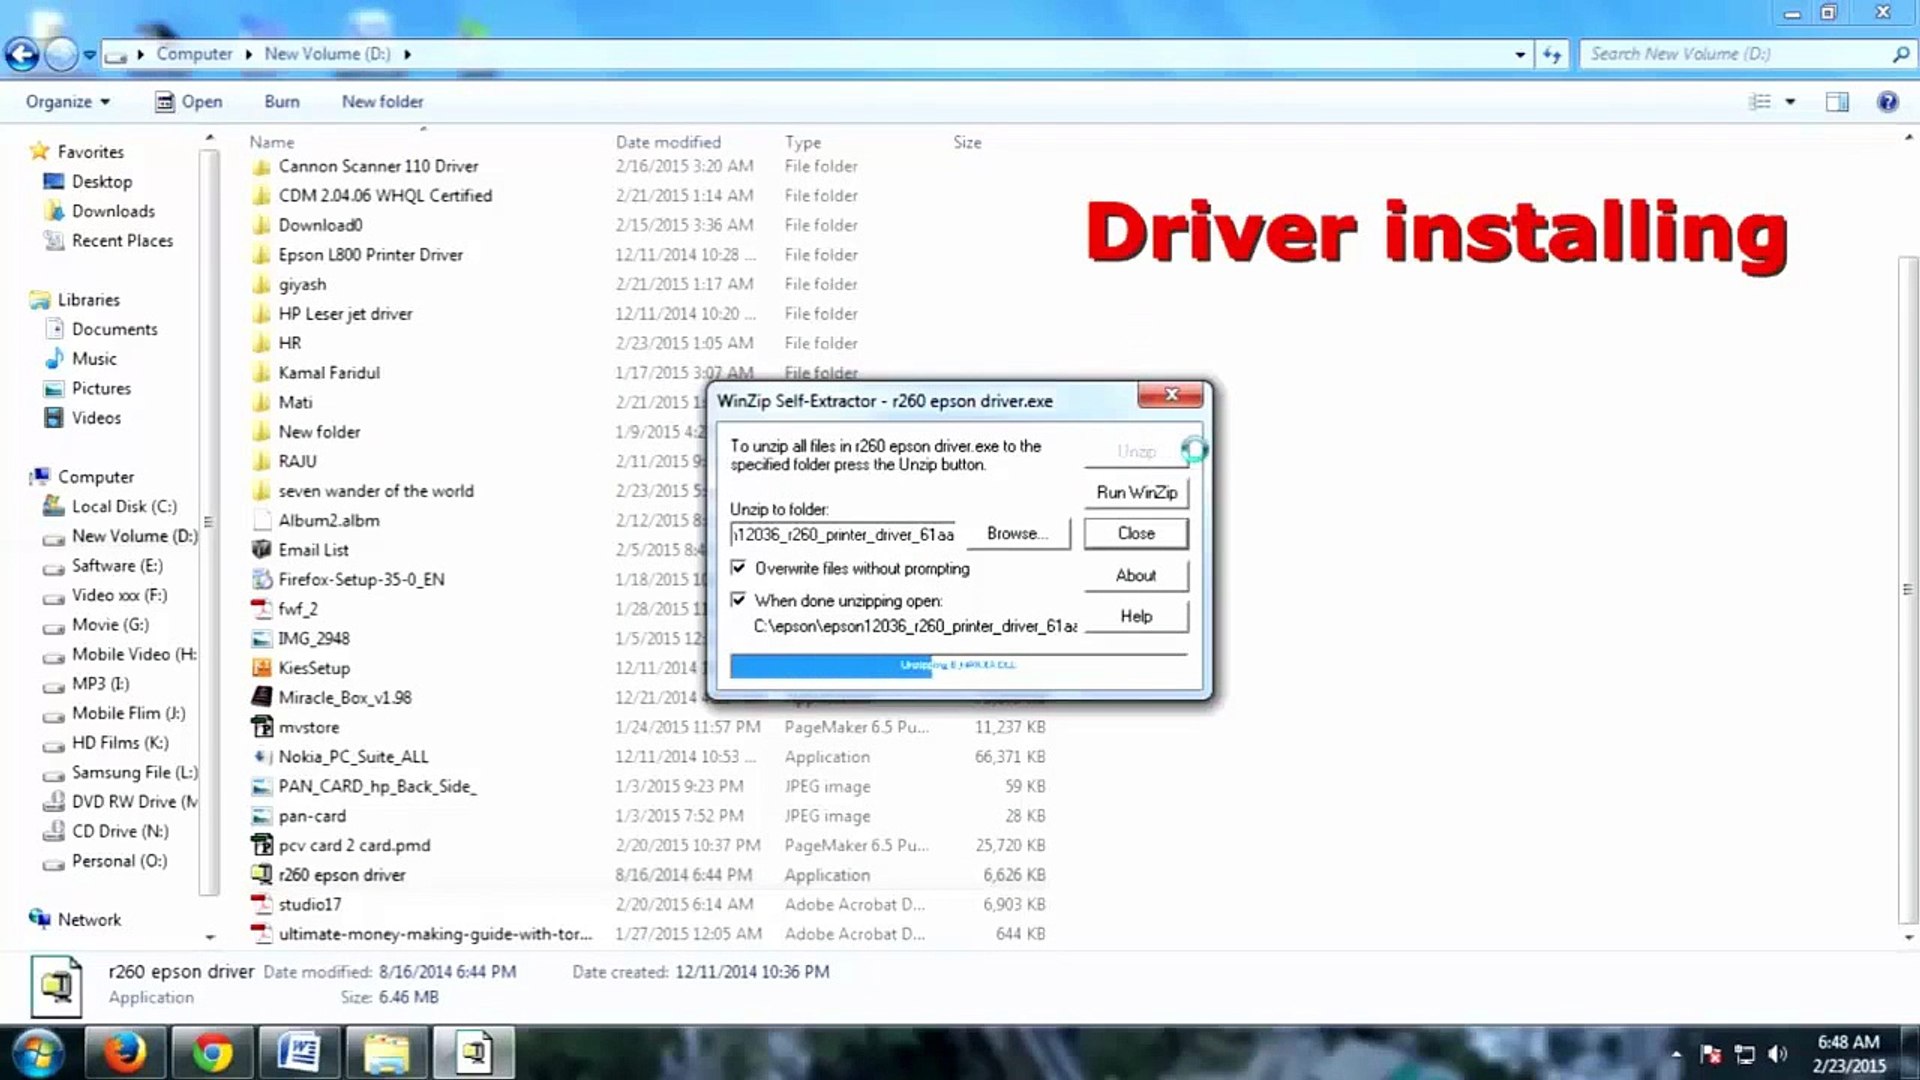The height and width of the screenshot is (1080, 1920).
Task: Click the refresh address bar icon
Action: (1552, 54)
